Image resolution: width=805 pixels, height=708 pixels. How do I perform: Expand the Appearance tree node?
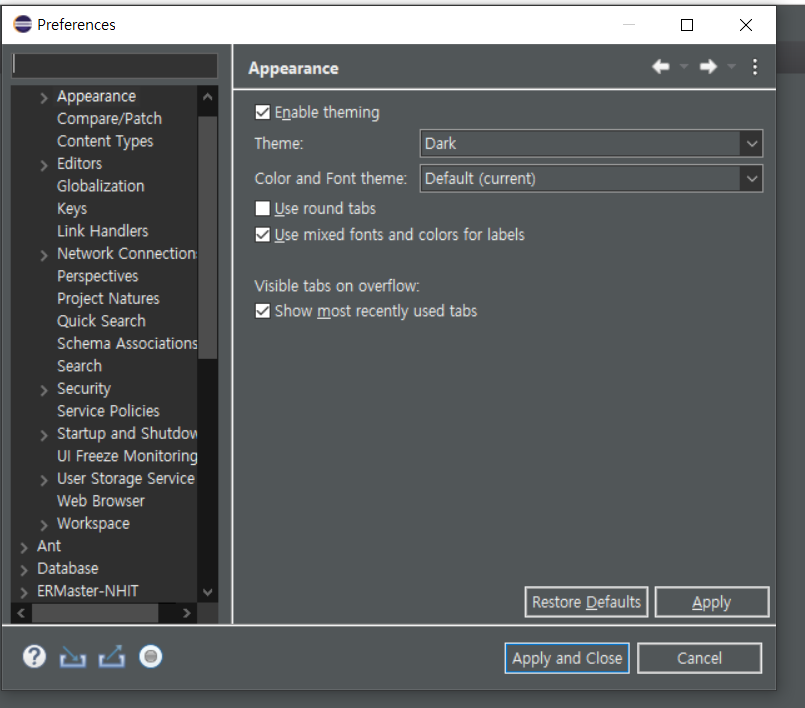pyautogui.click(x=44, y=98)
